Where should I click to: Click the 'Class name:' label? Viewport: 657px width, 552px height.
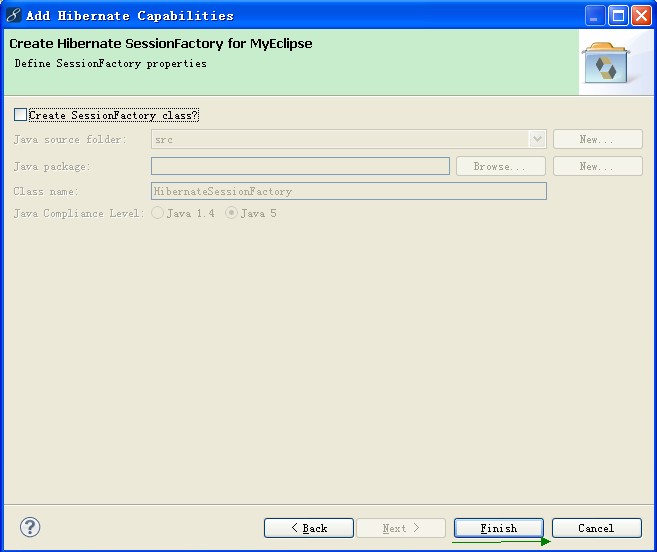tap(46, 192)
